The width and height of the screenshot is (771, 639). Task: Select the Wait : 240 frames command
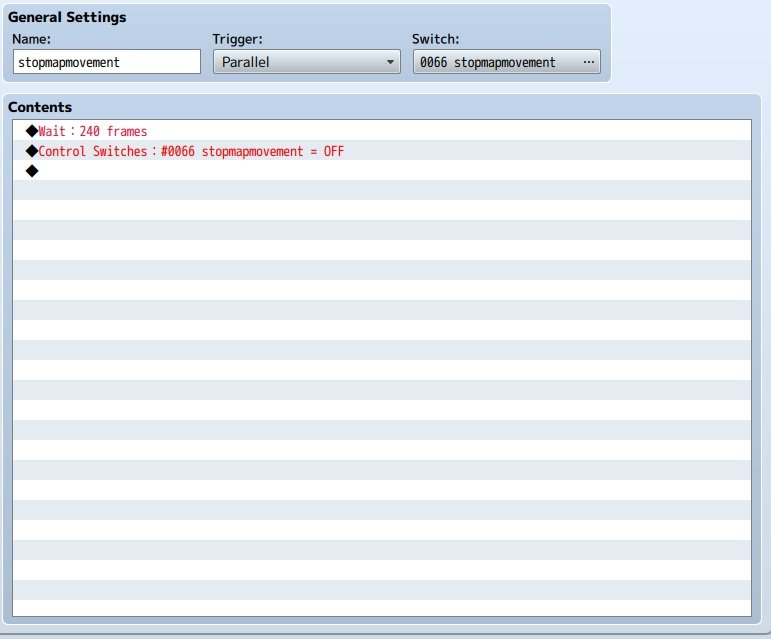pos(382,131)
